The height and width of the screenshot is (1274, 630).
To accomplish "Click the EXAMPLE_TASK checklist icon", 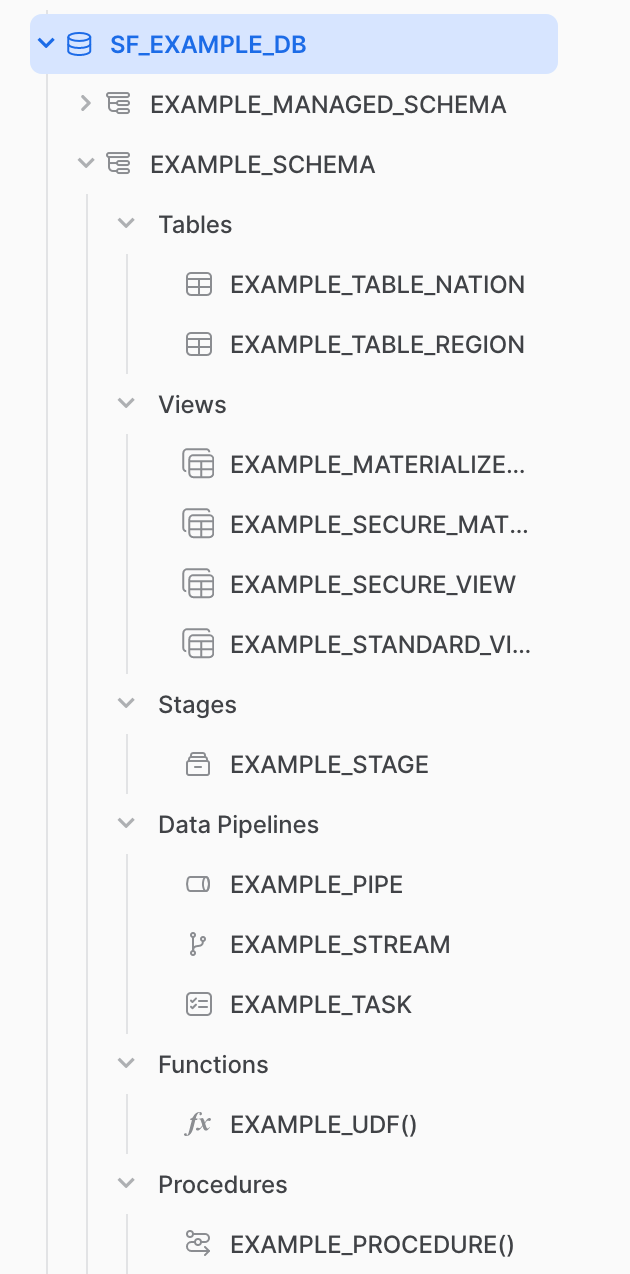I will click(x=199, y=1004).
